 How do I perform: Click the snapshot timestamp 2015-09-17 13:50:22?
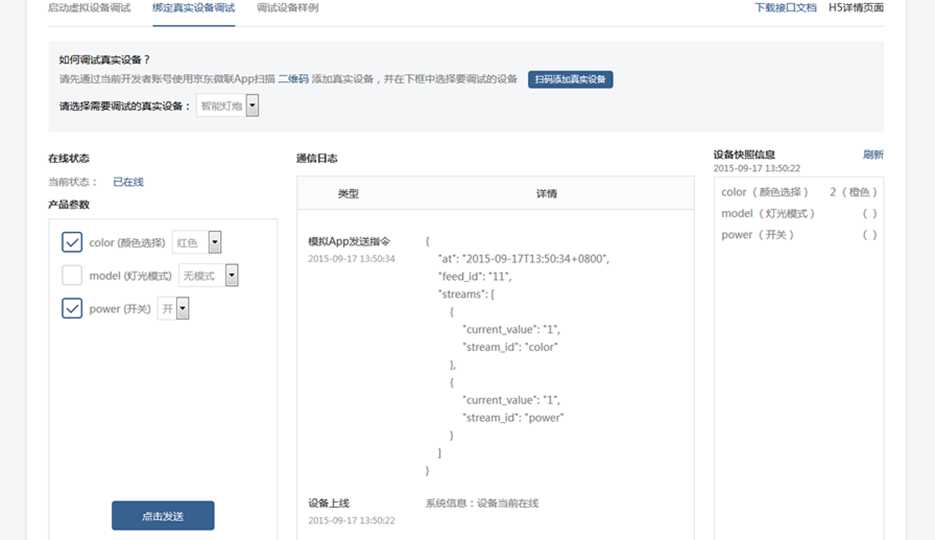(757, 169)
